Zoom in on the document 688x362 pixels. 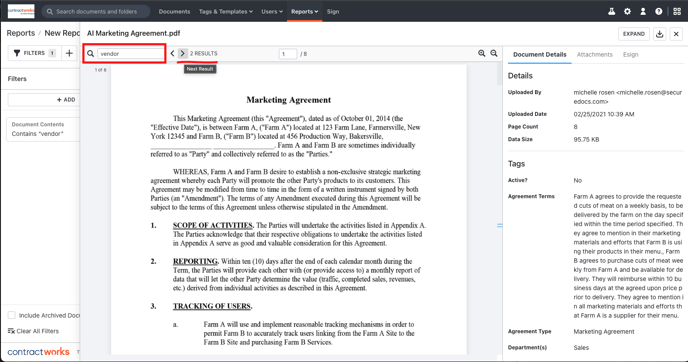click(482, 54)
